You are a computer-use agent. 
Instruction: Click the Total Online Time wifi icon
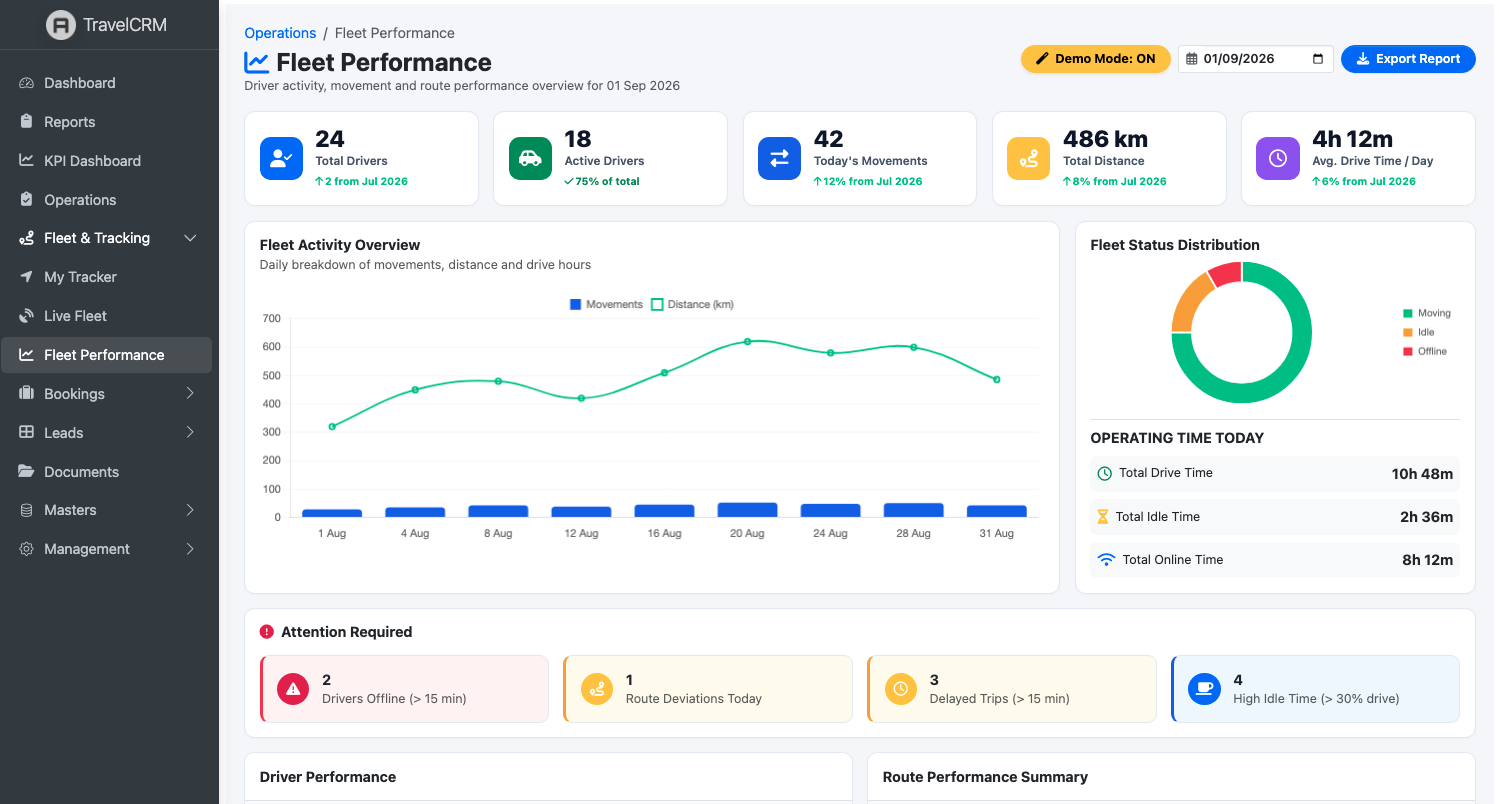pos(1106,560)
